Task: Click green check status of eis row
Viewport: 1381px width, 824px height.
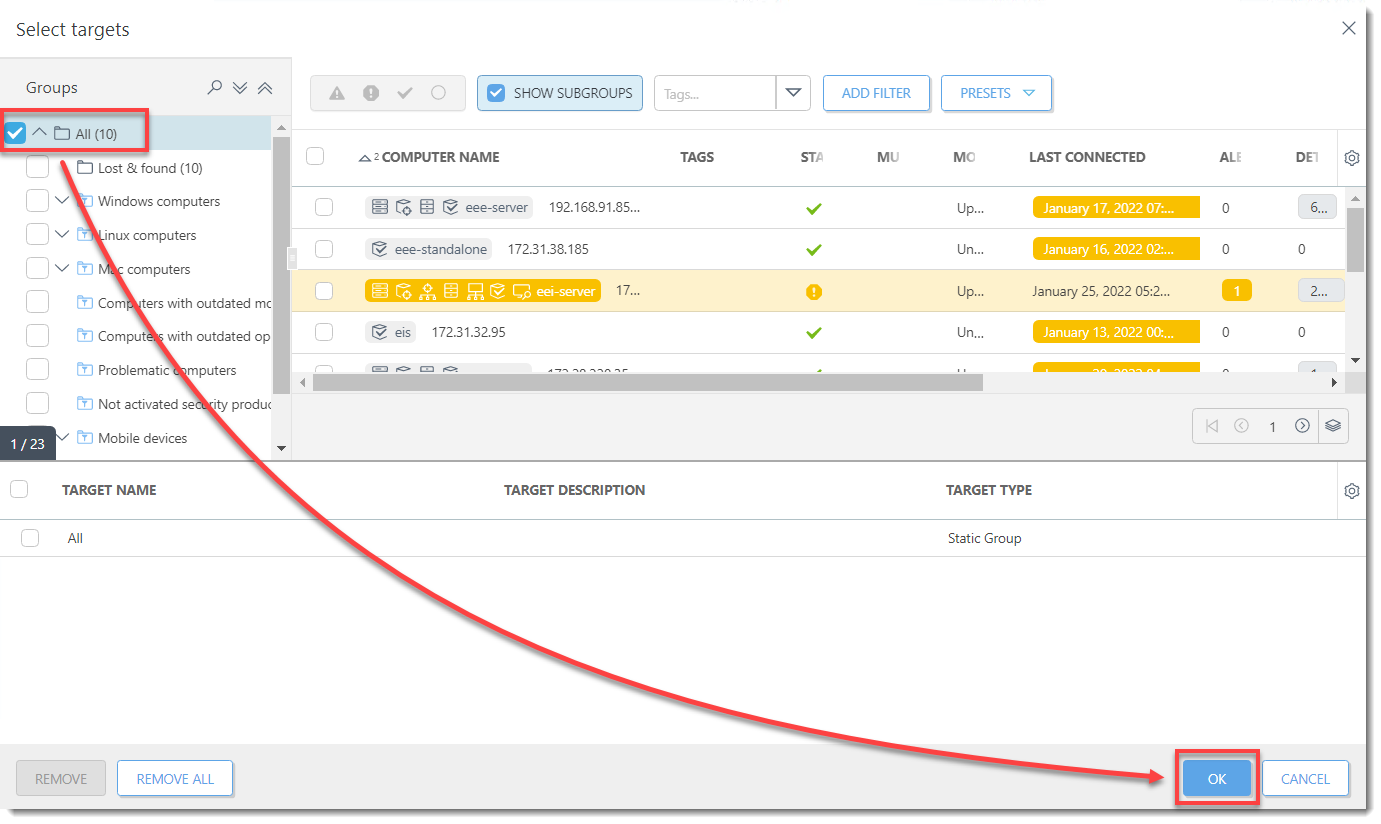Action: [814, 332]
